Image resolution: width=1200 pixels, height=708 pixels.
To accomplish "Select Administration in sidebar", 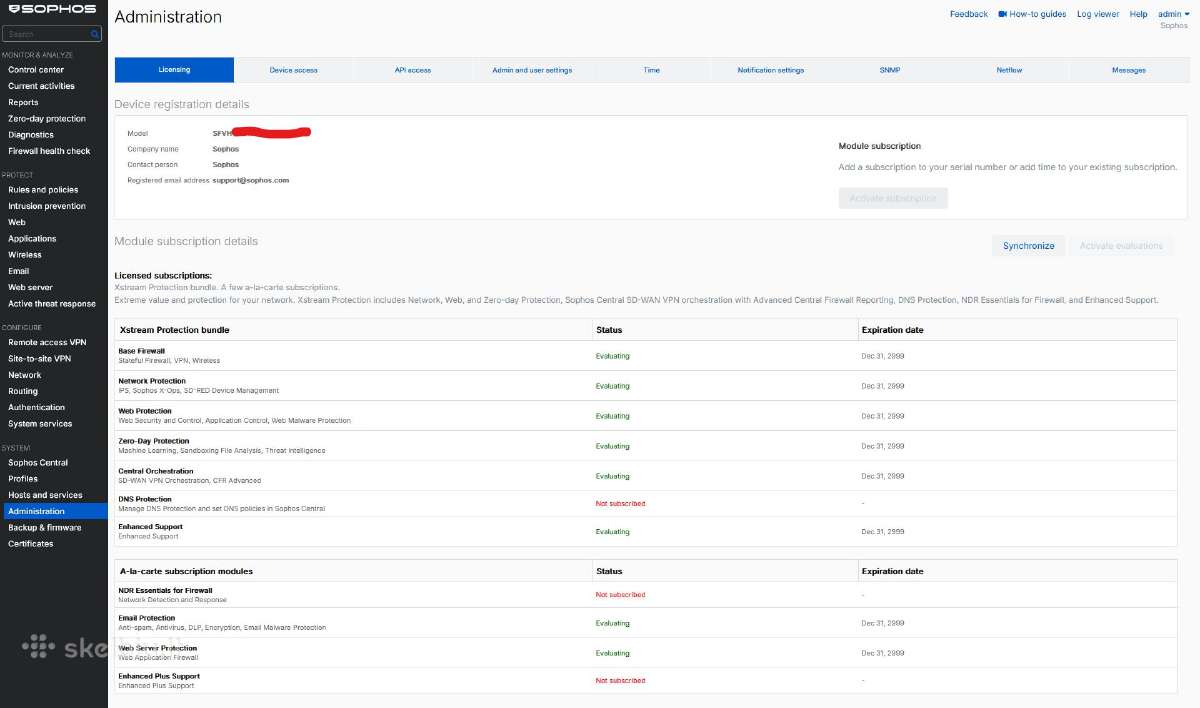I will tap(53, 511).
